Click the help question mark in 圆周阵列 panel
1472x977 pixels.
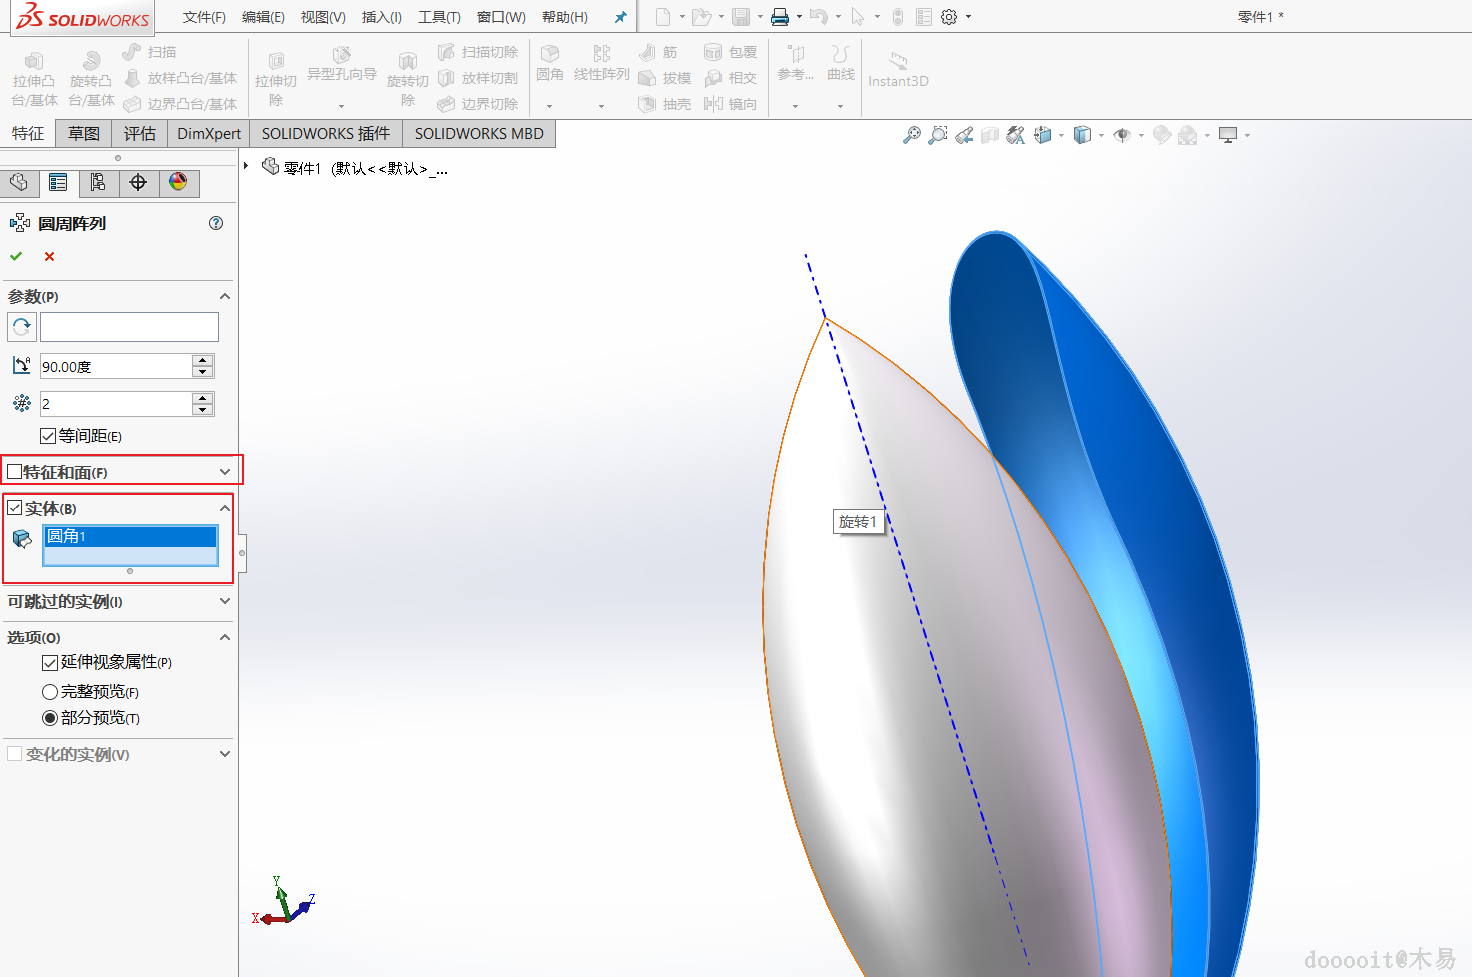[216, 223]
